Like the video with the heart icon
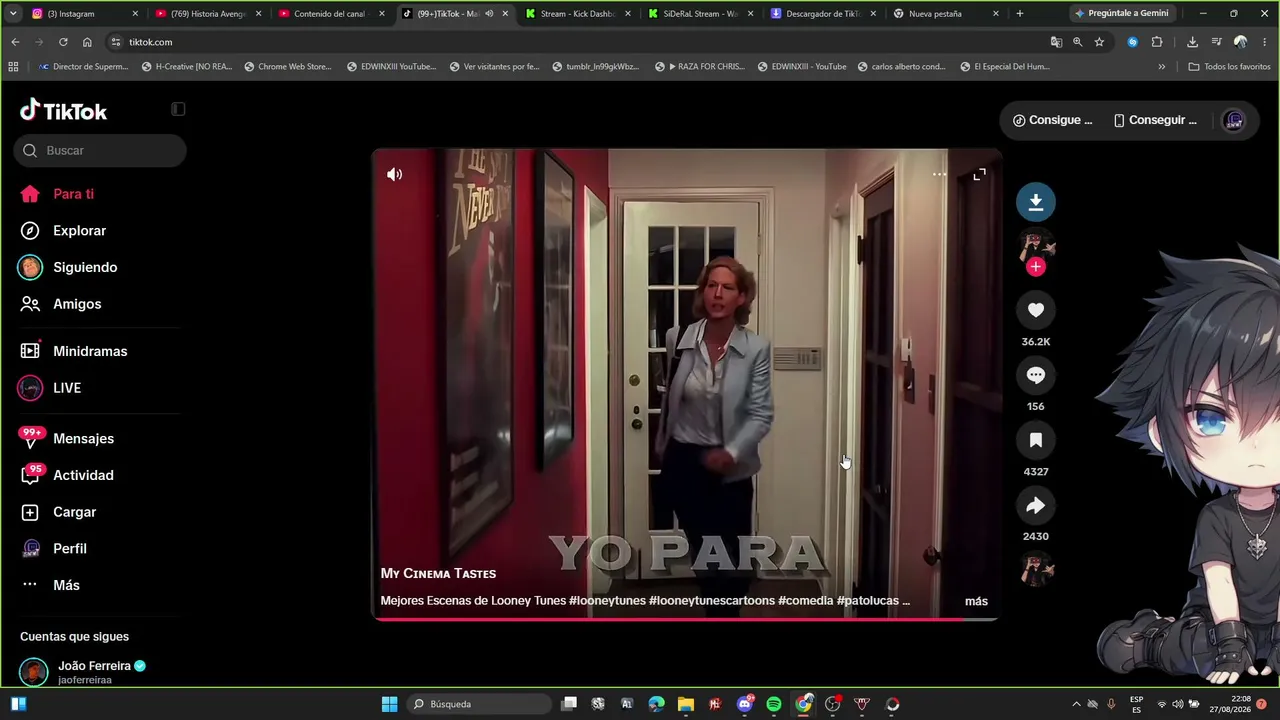This screenshot has height=720, width=1280. point(1036,310)
